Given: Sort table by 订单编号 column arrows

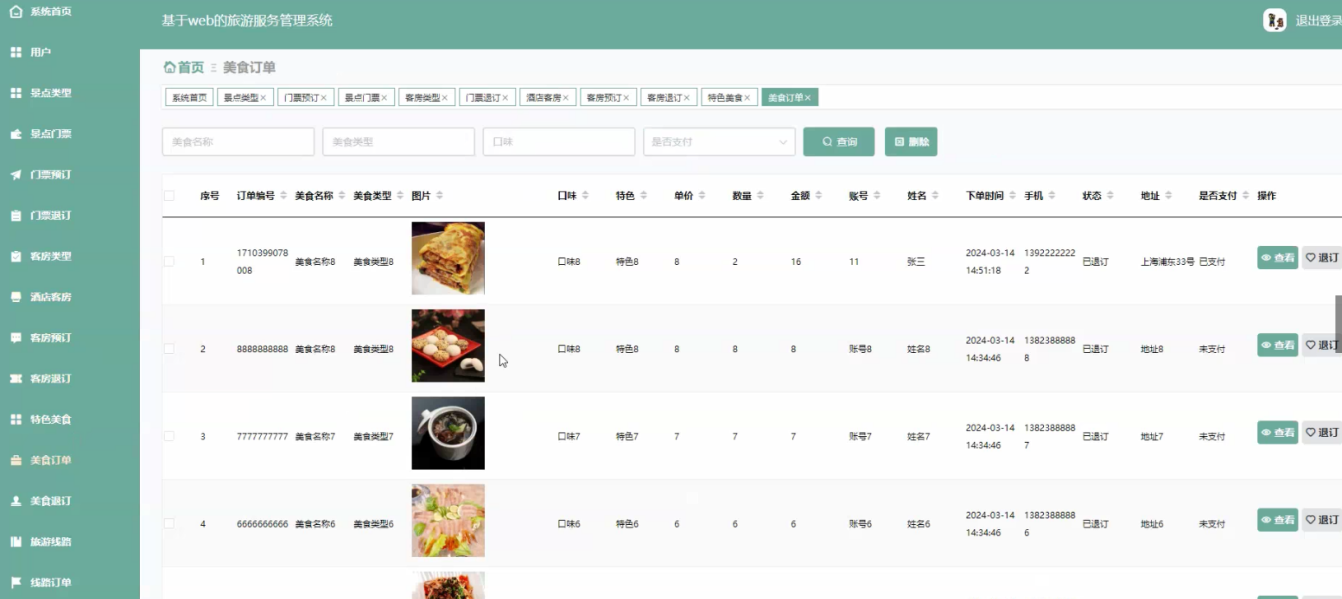Looking at the screenshot, I should coord(283,196).
